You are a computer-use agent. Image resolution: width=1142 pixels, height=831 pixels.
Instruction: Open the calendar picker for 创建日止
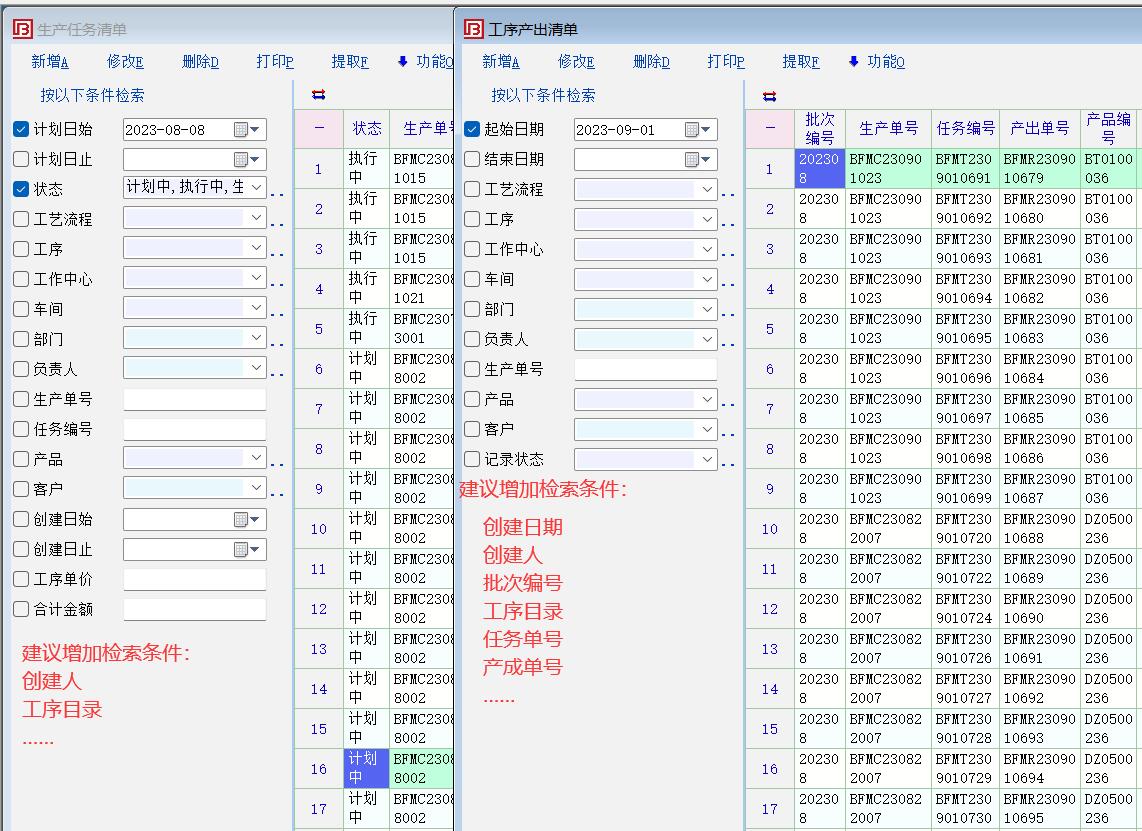[x=246, y=549]
